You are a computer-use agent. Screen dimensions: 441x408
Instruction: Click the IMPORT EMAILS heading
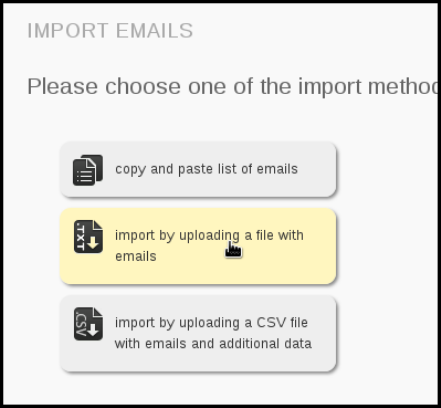tap(110, 31)
